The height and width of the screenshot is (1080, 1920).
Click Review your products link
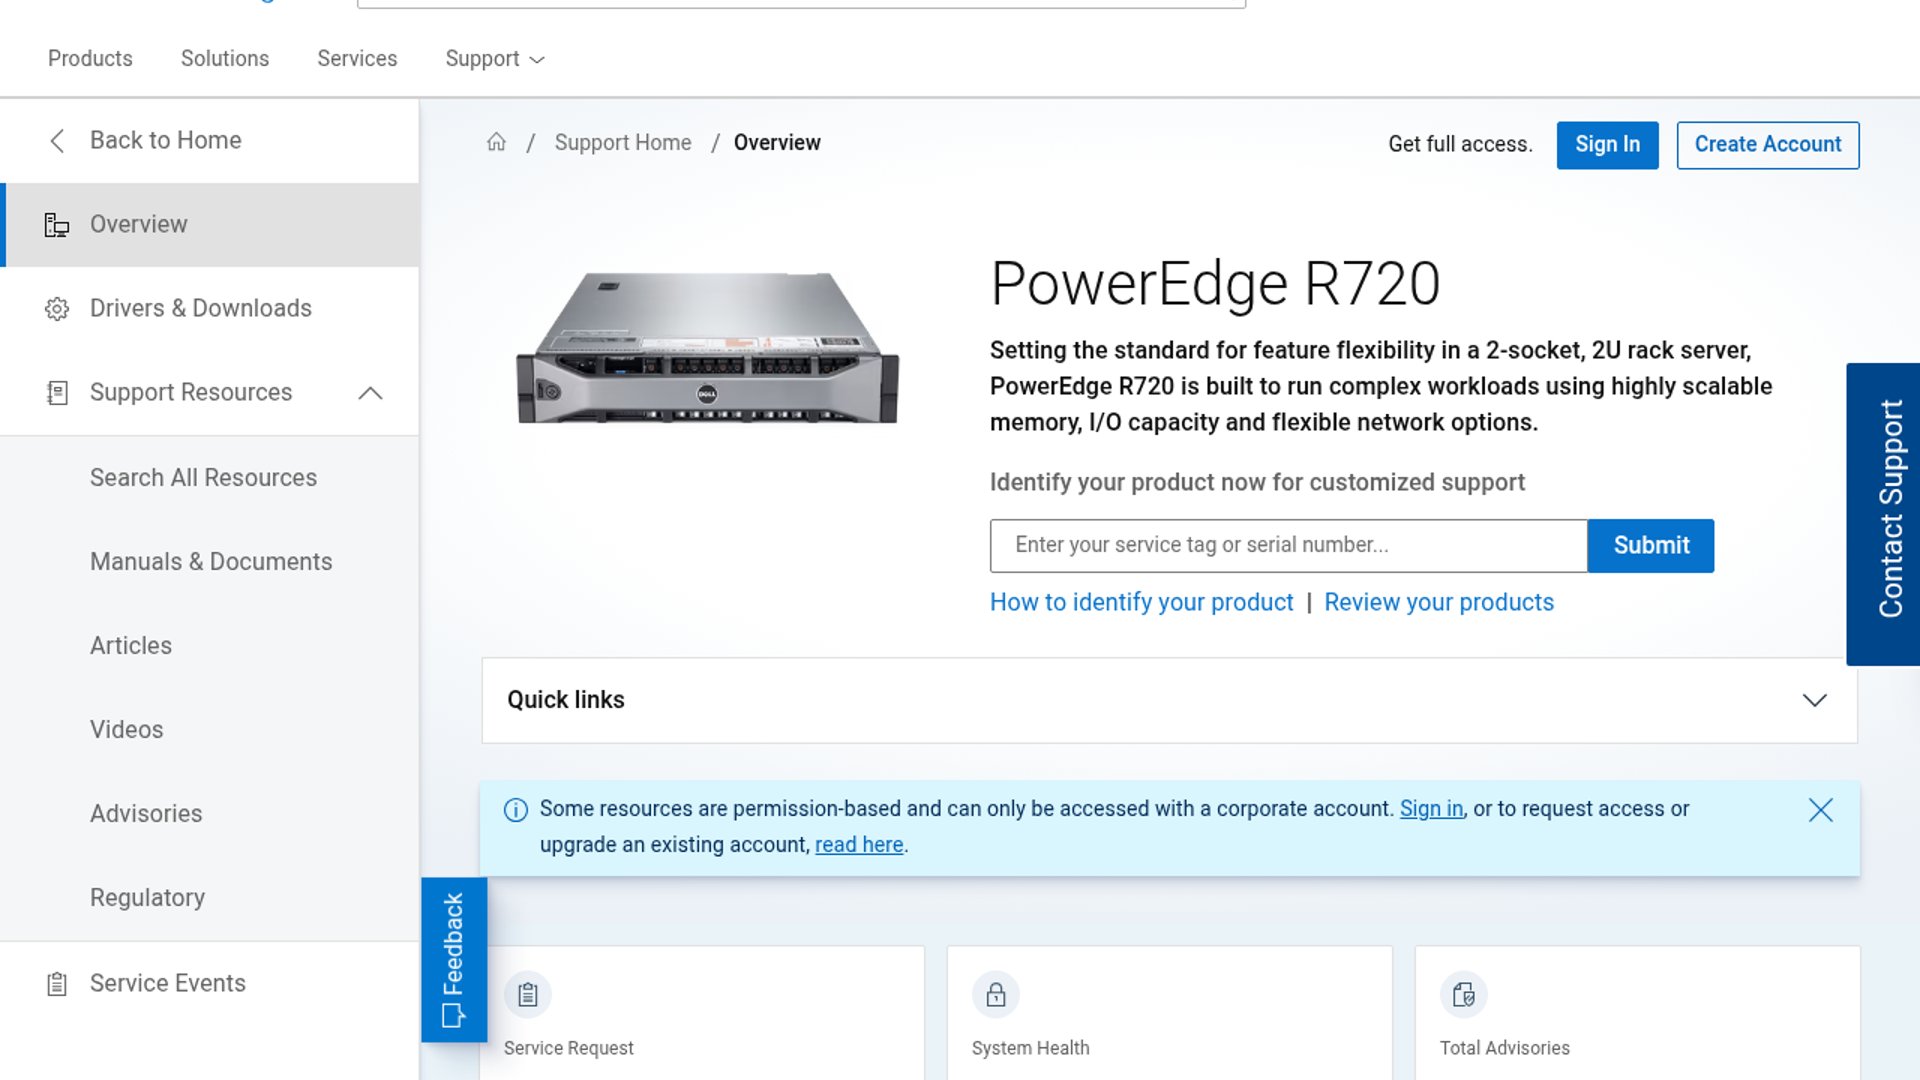(x=1439, y=603)
